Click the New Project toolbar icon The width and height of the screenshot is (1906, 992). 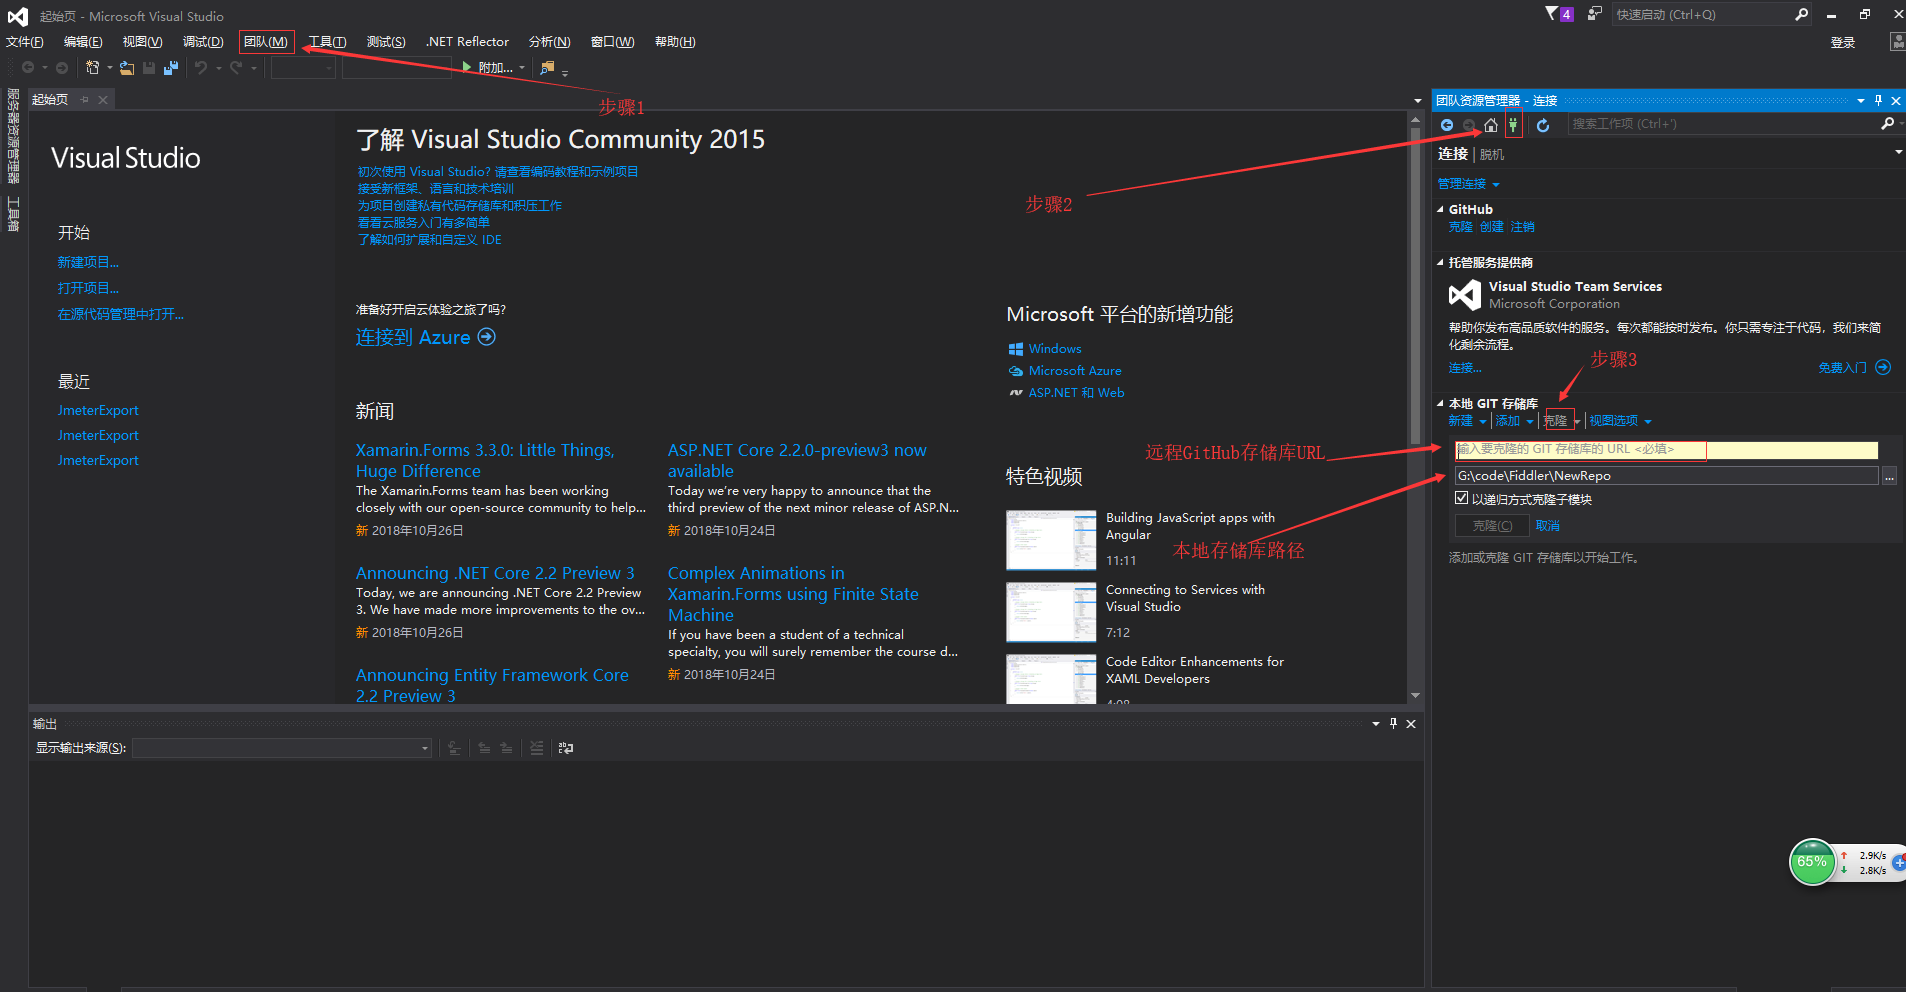(x=92, y=68)
